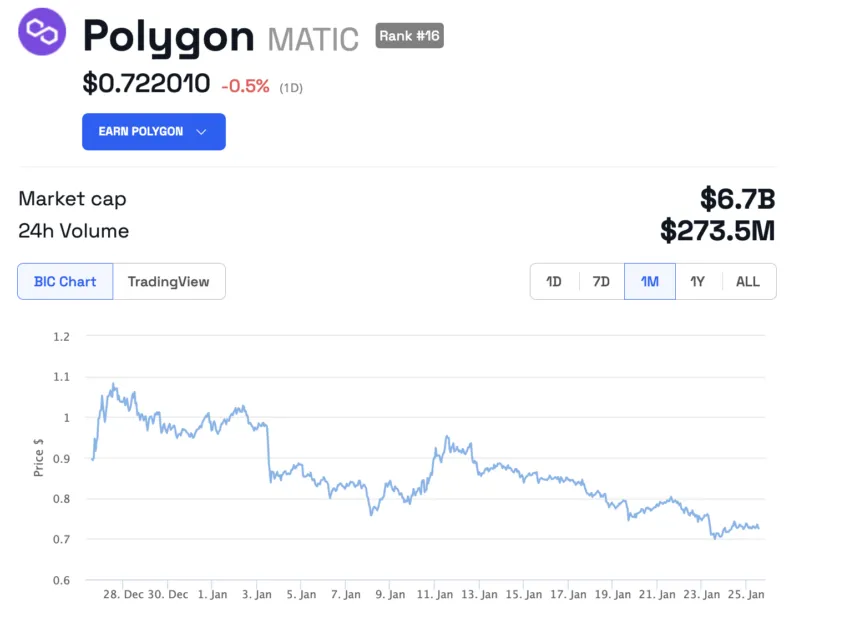Select the 7D timeframe
Viewport: 850px width, 626px height.
601,281
